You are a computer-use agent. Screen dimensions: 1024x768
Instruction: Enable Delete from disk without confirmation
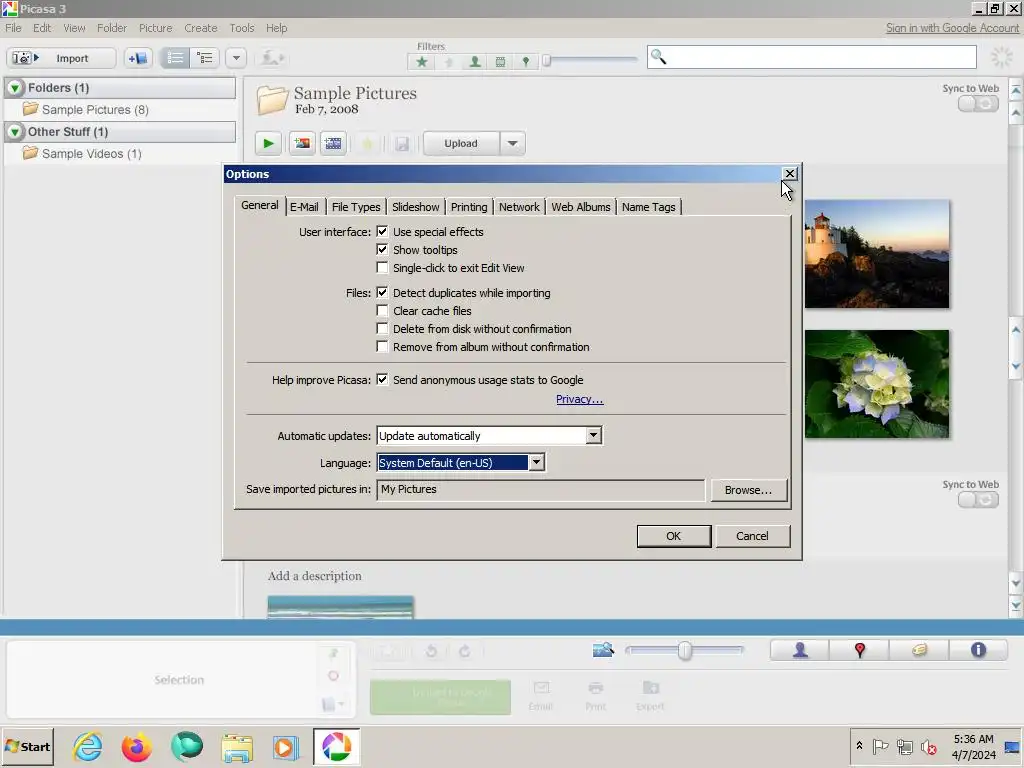[382, 328]
